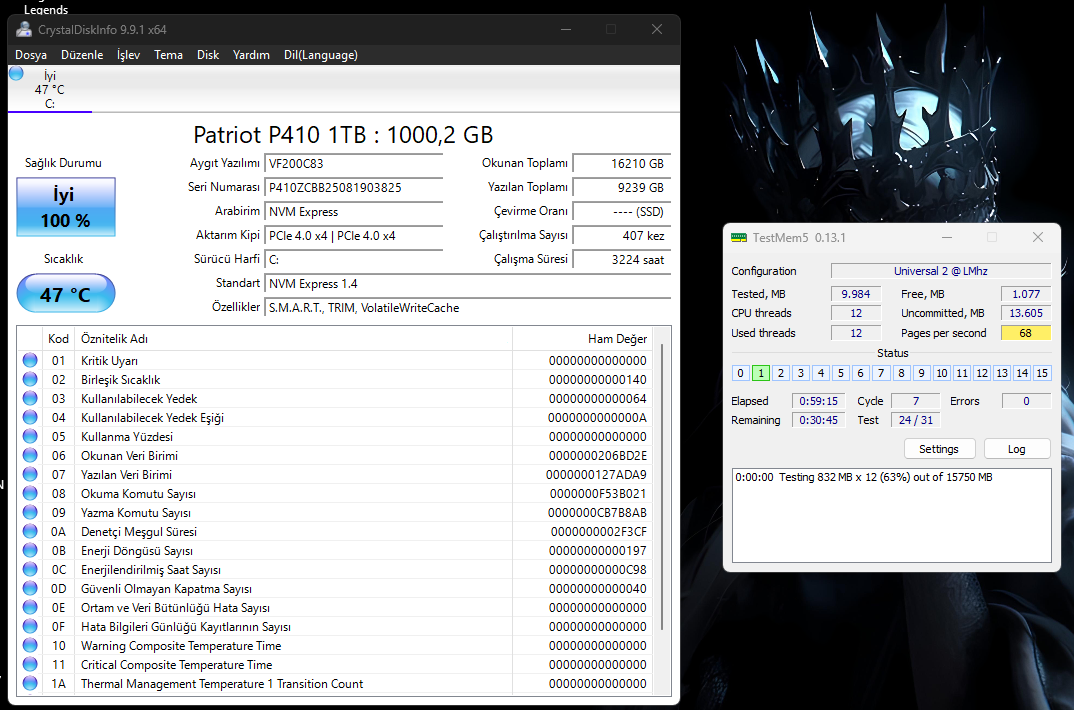Click the Patriot P410 1TB : 1000,2 GB title
This screenshot has height=710, width=1074.
pyautogui.click(x=343, y=135)
